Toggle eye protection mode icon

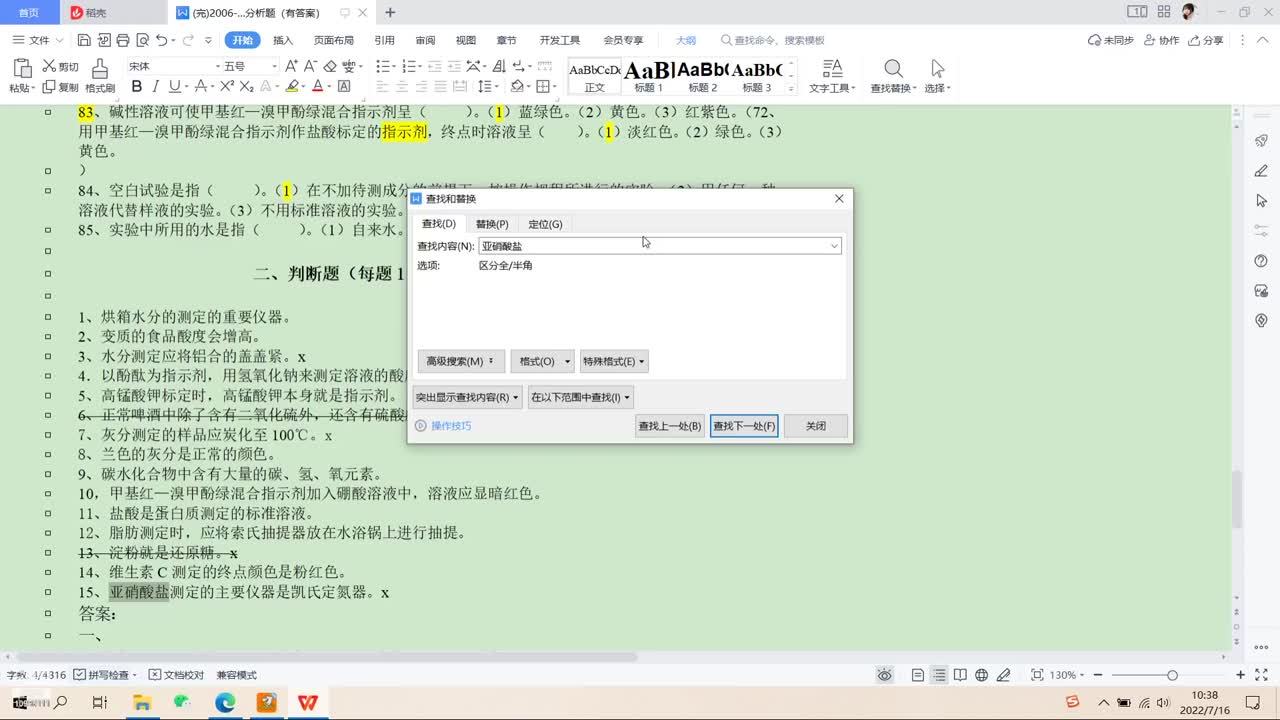coord(884,675)
